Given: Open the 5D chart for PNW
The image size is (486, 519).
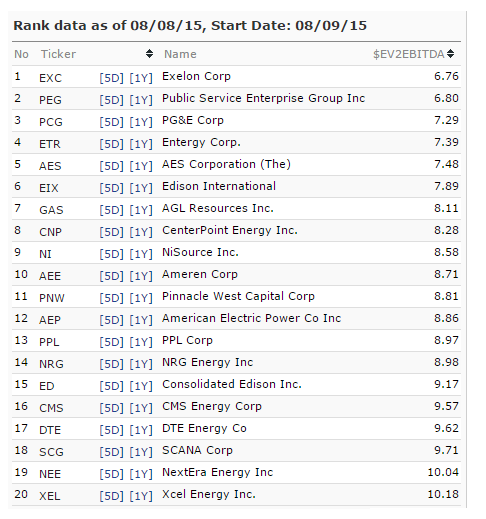Looking at the screenshot, I should click(x=111, y=298).
